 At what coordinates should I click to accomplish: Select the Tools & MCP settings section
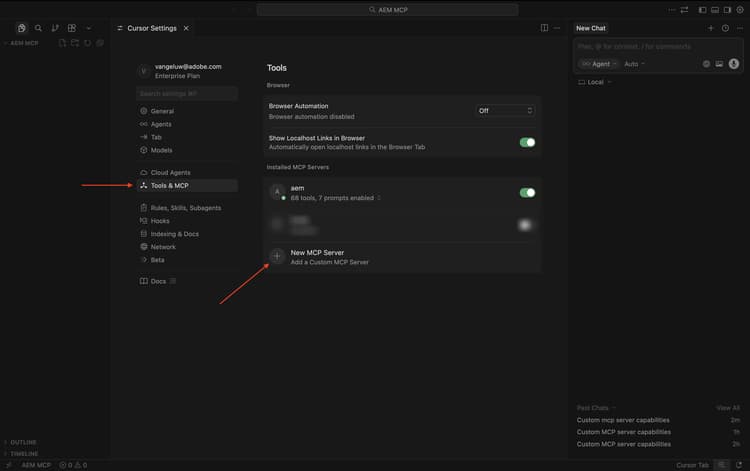(187, 186)
